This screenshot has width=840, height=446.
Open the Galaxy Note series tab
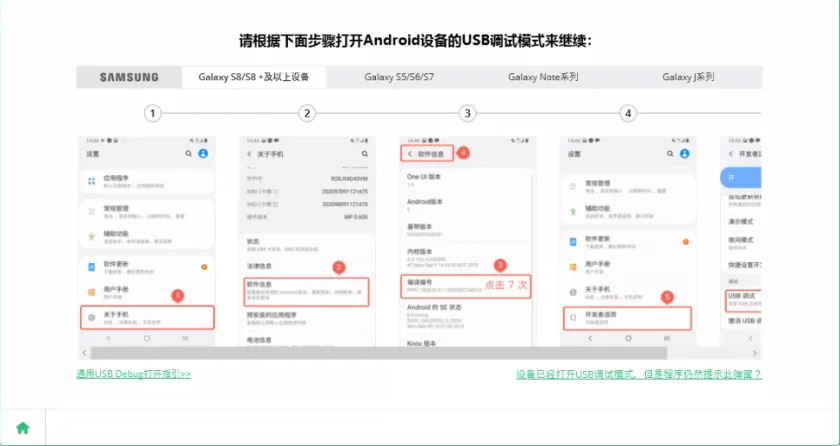[x=543, y=77]
